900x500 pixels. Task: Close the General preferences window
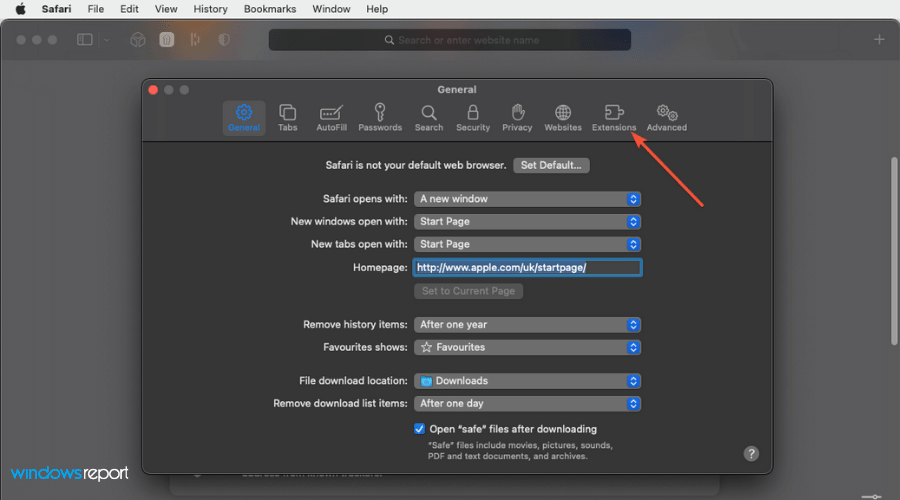pos(153,90)
